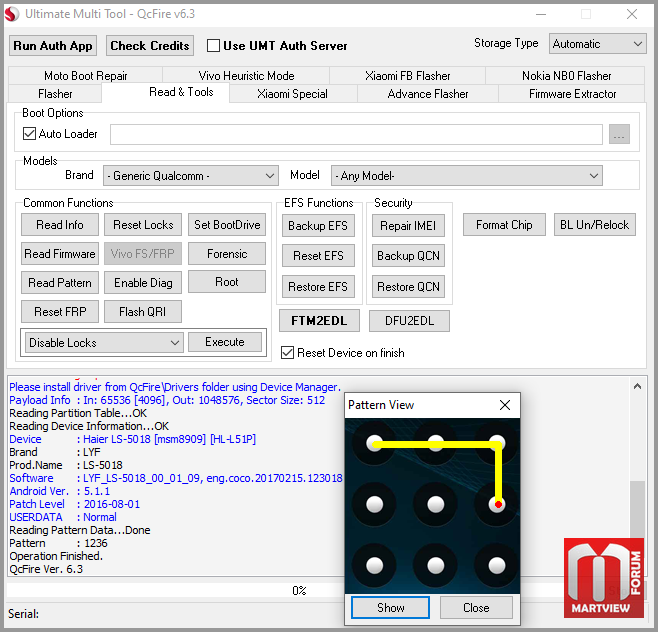Click the Execute button

click(225, 342)
